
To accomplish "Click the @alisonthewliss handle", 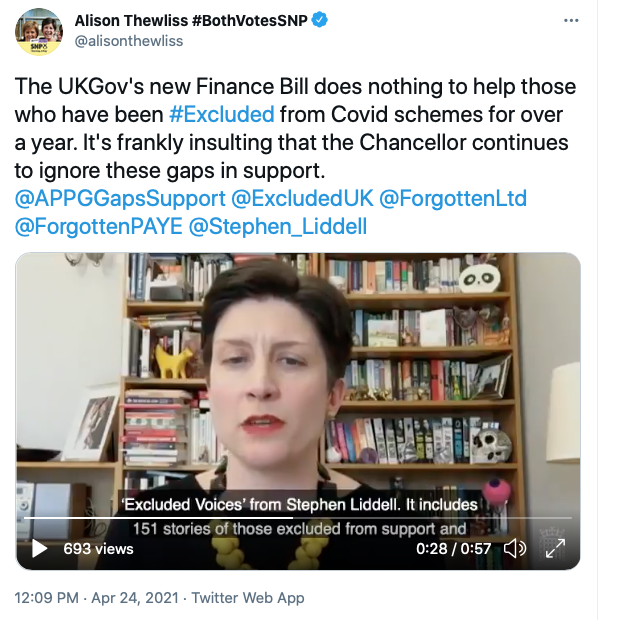I will (129, 41).
